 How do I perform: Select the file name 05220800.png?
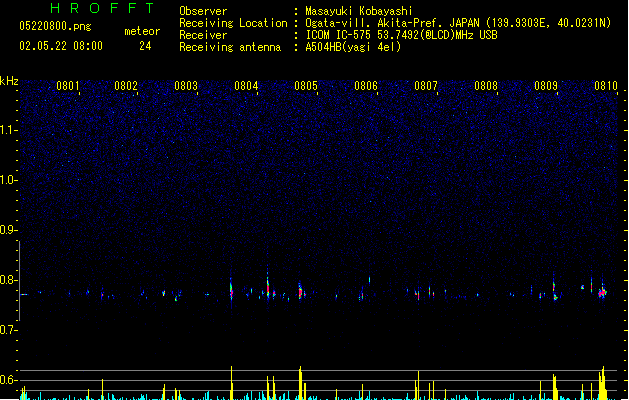pos(55,26)
